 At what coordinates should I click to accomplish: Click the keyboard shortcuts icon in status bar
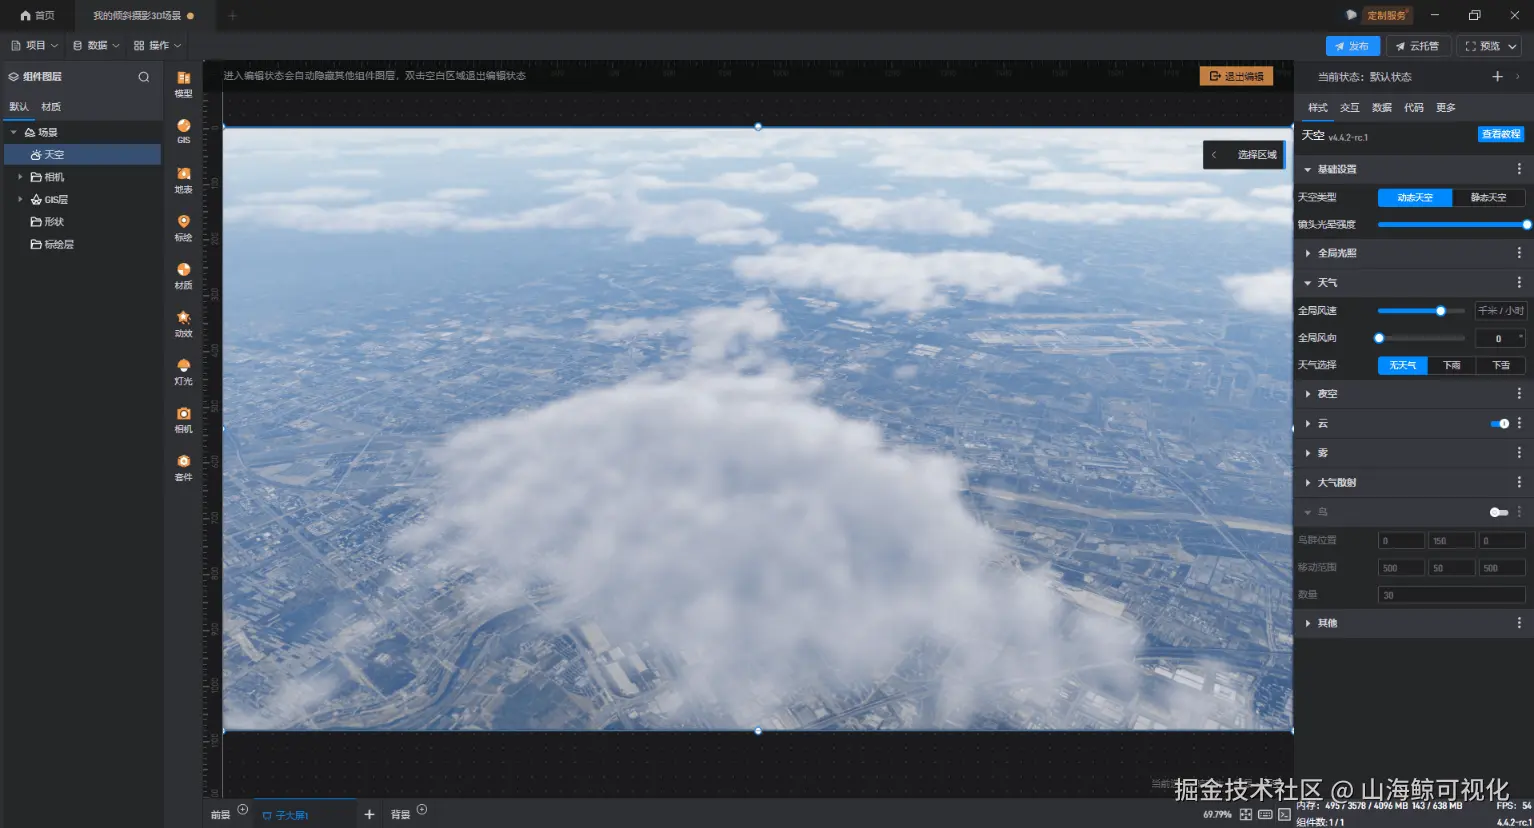tap(1265, 814)
